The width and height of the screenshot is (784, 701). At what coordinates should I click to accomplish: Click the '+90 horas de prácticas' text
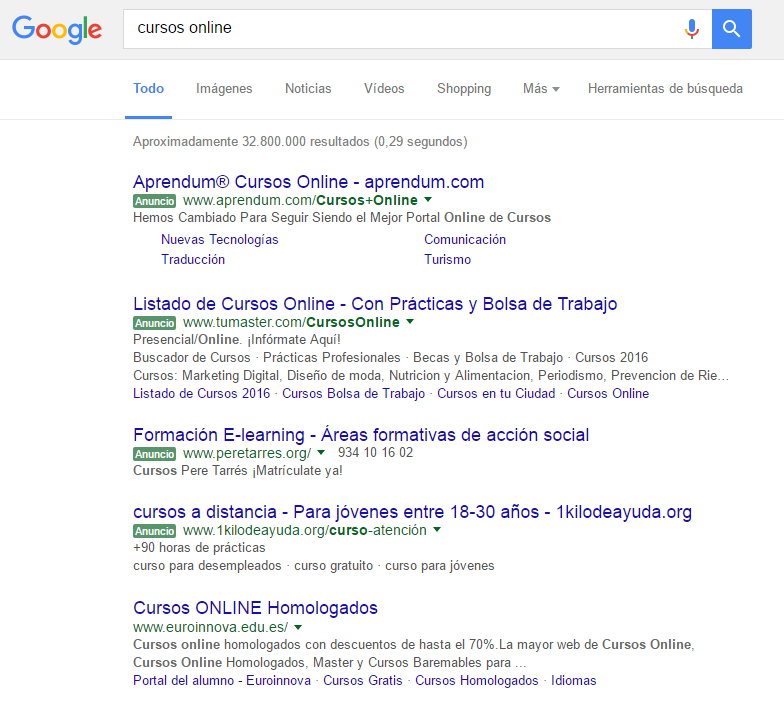click(199, 548)
